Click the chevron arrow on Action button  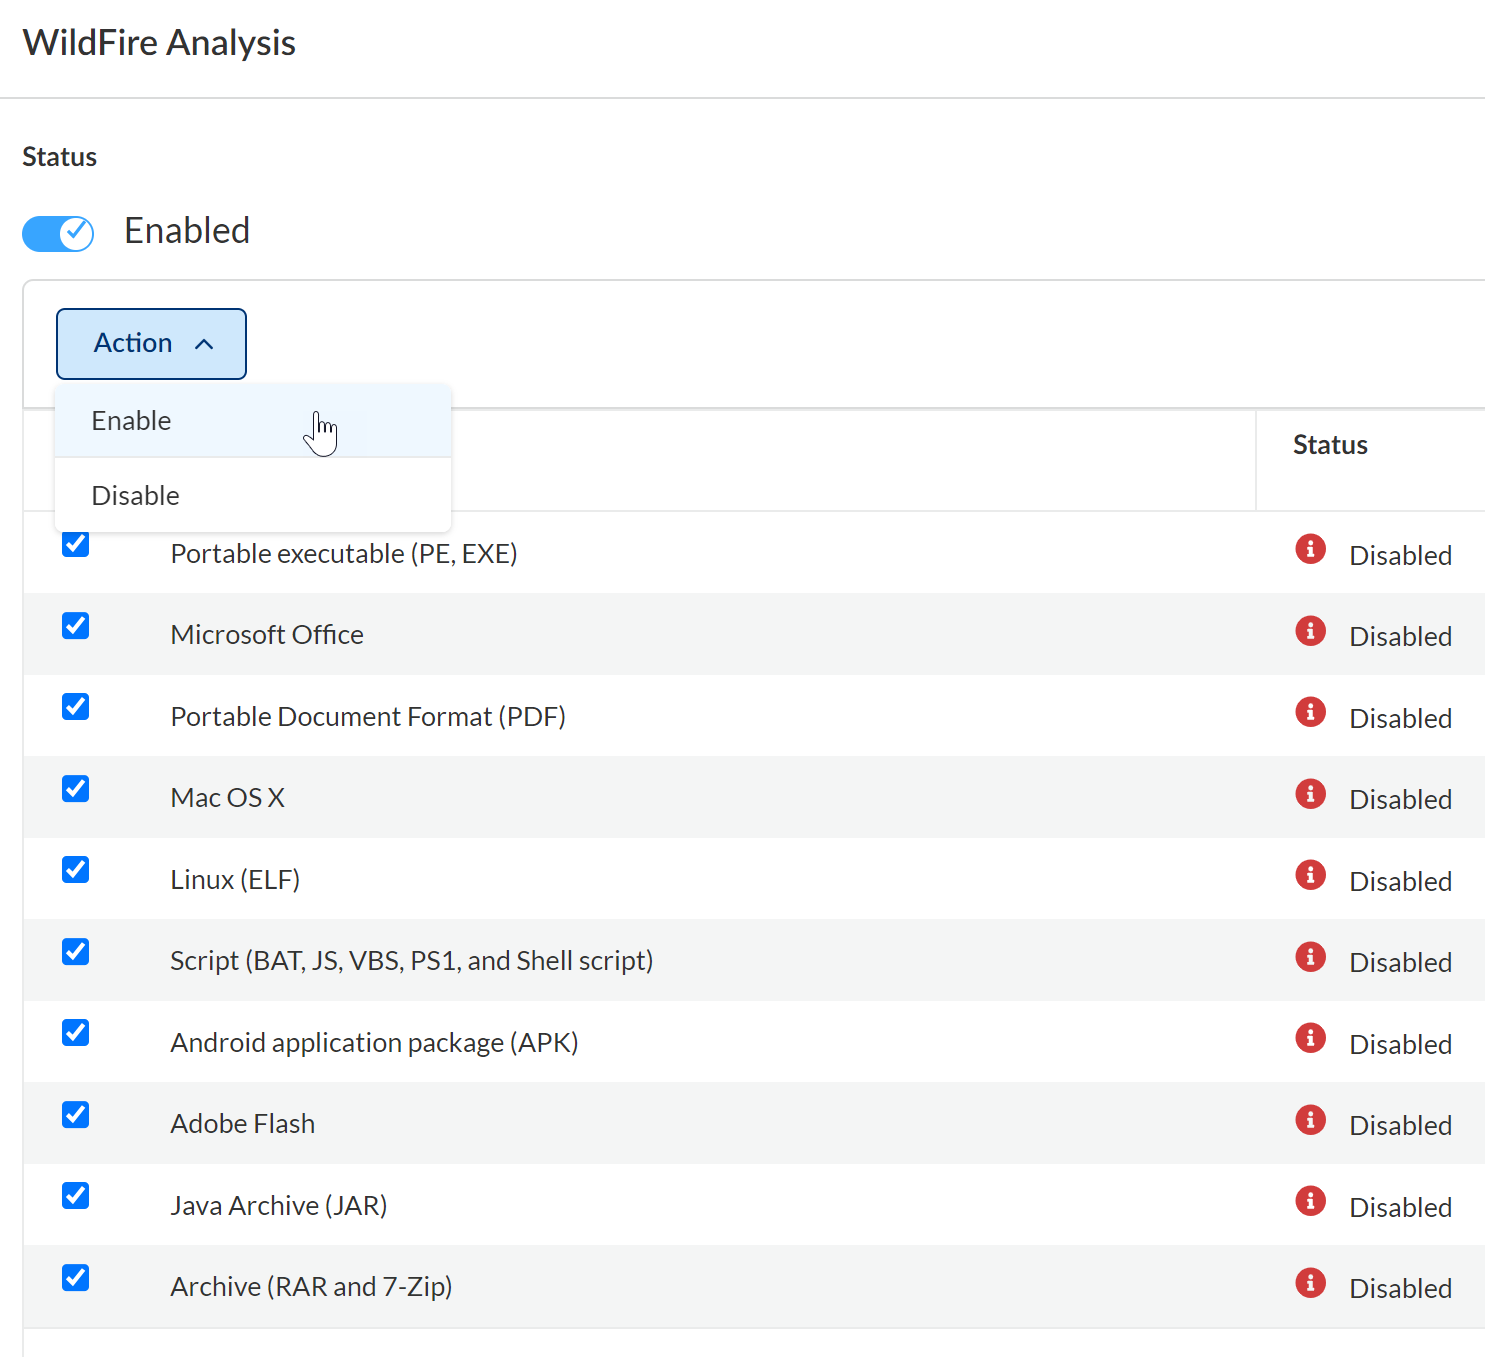tap(204, 345)
